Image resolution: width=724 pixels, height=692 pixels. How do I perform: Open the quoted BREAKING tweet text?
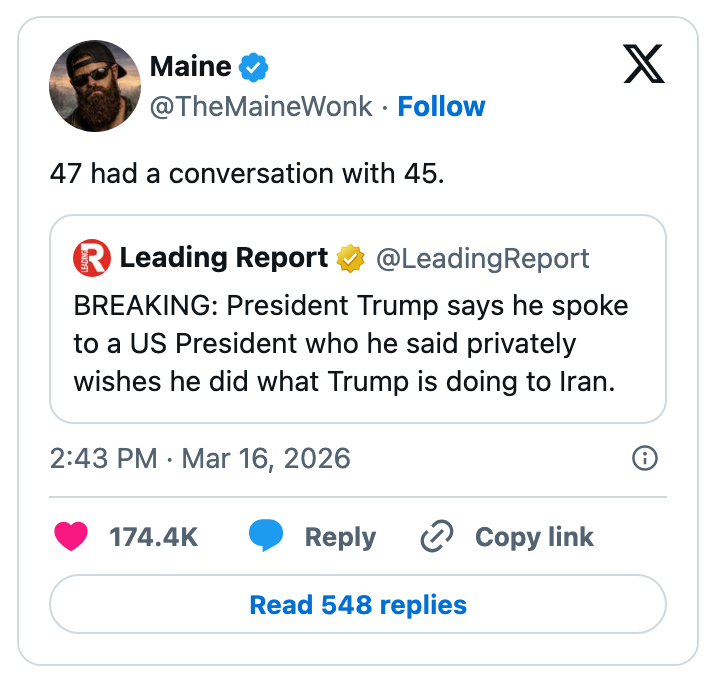[350, 344]
